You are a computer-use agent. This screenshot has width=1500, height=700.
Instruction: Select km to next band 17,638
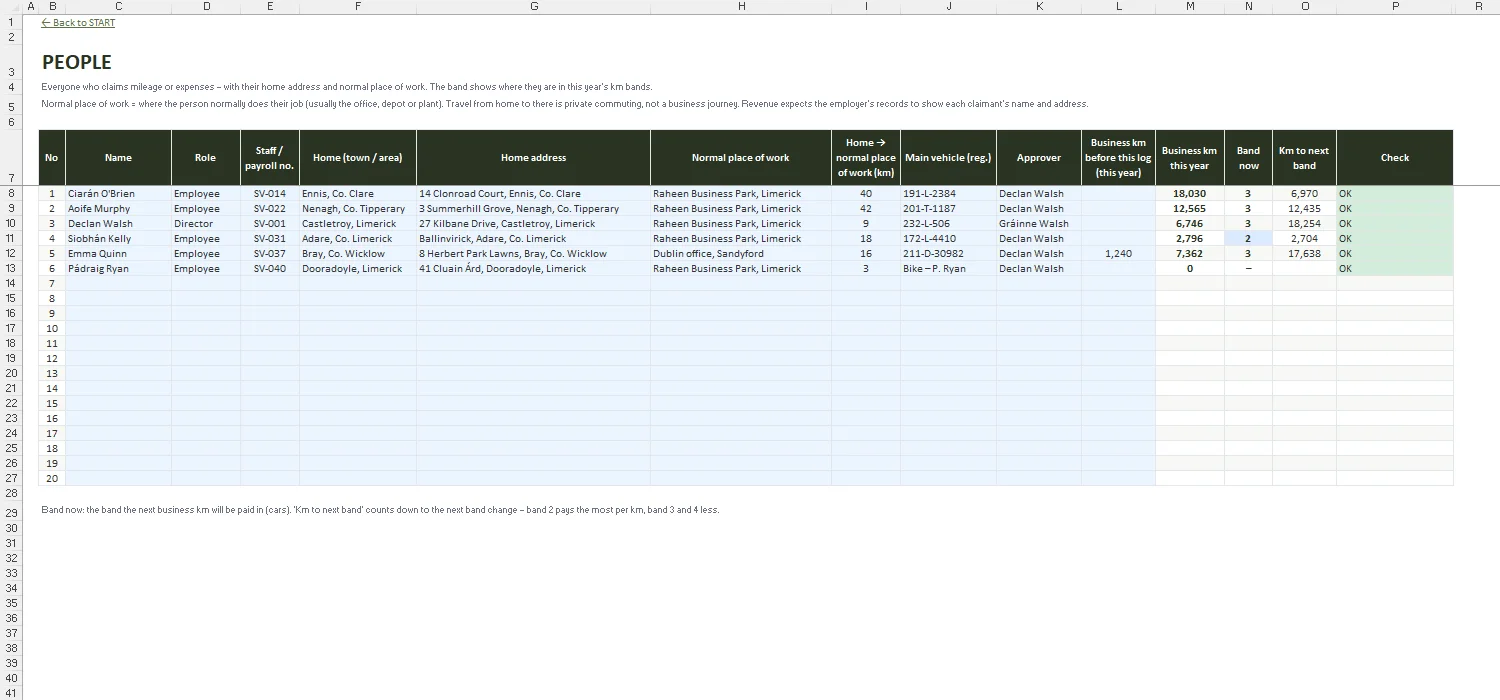pos(1304,253)
